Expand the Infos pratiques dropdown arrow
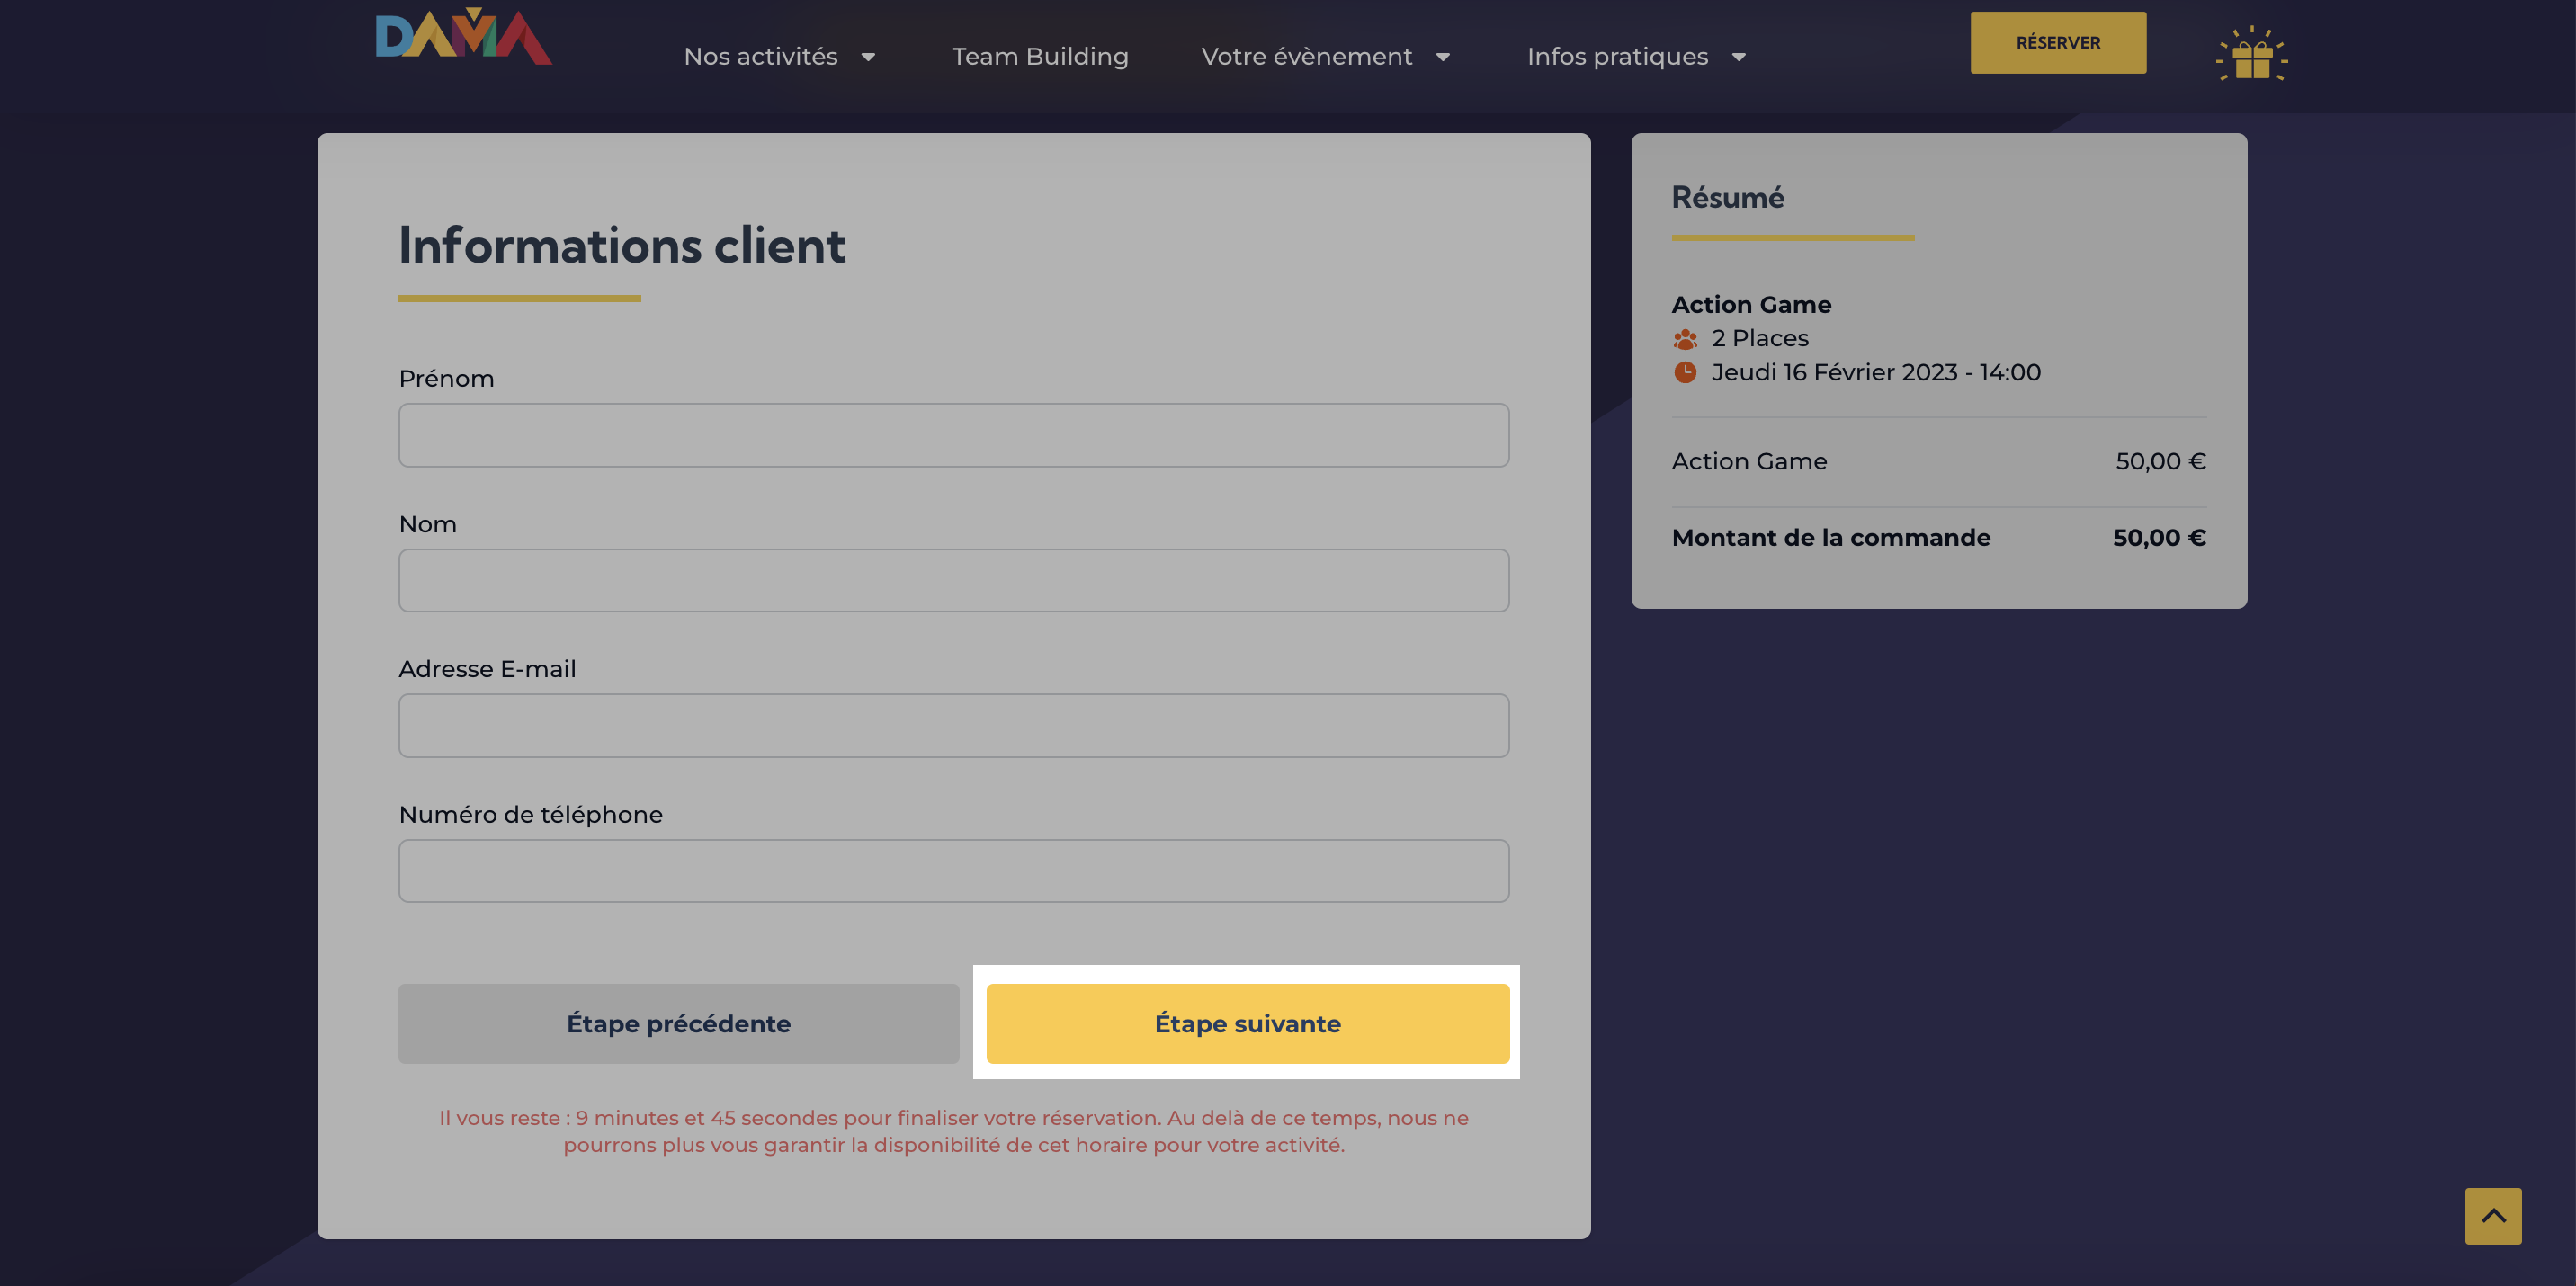Image resolution: width=2576 pixels, height=1286 pixels. (1738, 57)
